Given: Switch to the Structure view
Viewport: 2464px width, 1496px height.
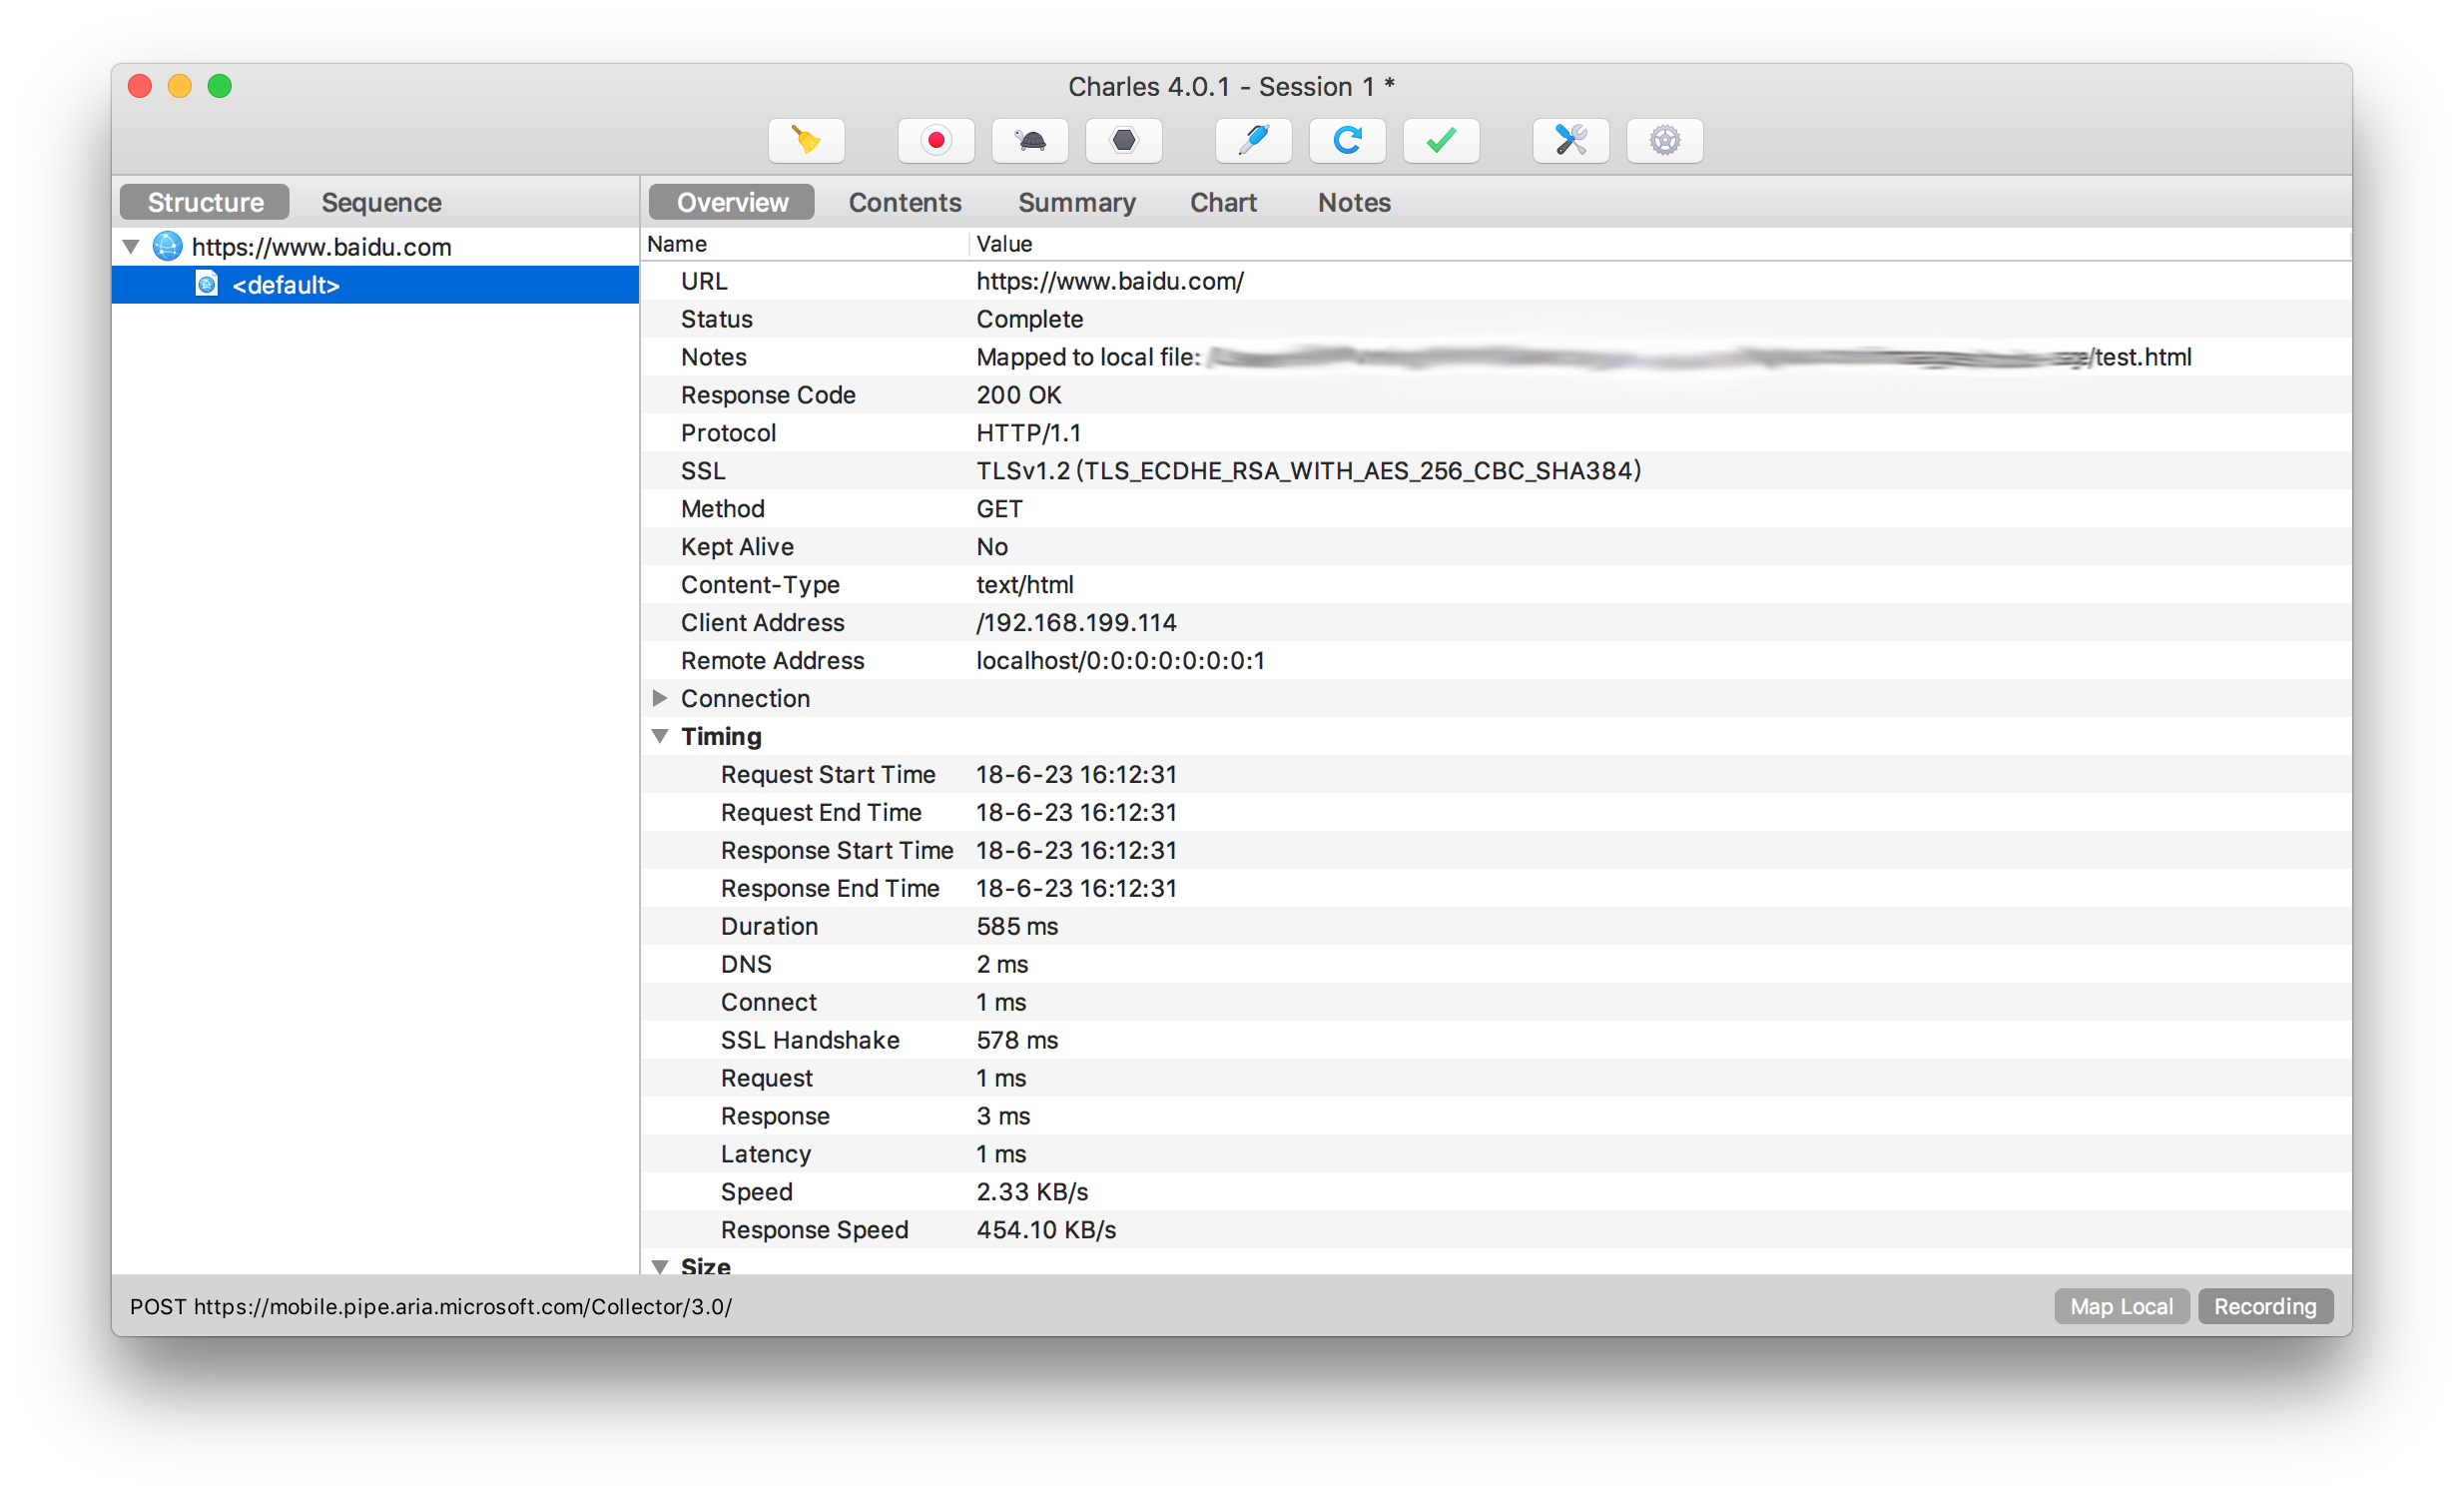Looking at the screenshot, I should [x=205, y=202].
